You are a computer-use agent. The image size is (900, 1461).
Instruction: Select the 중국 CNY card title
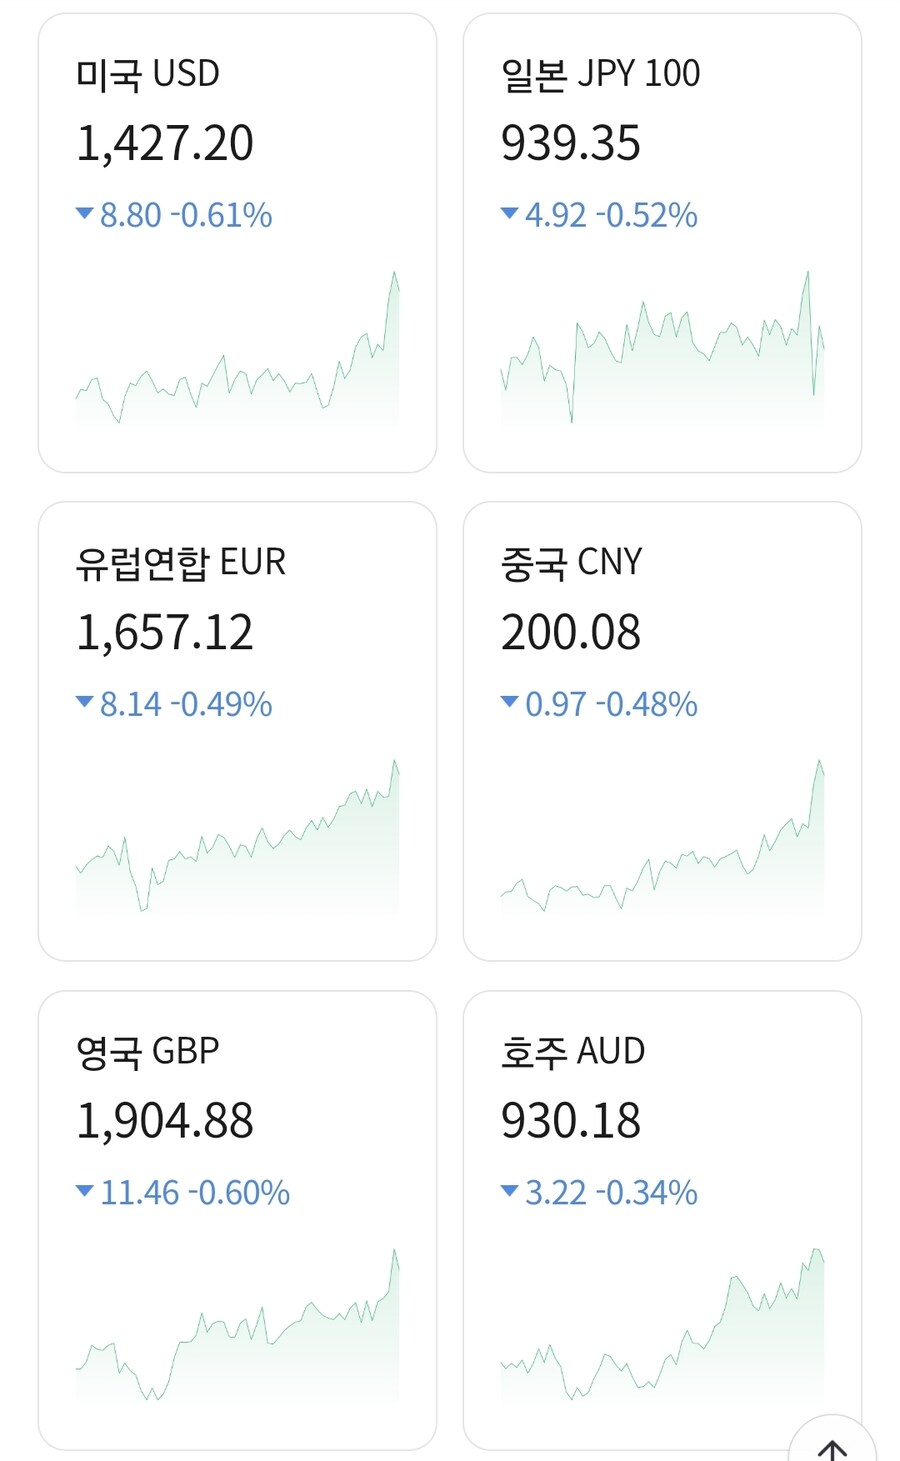571,563
